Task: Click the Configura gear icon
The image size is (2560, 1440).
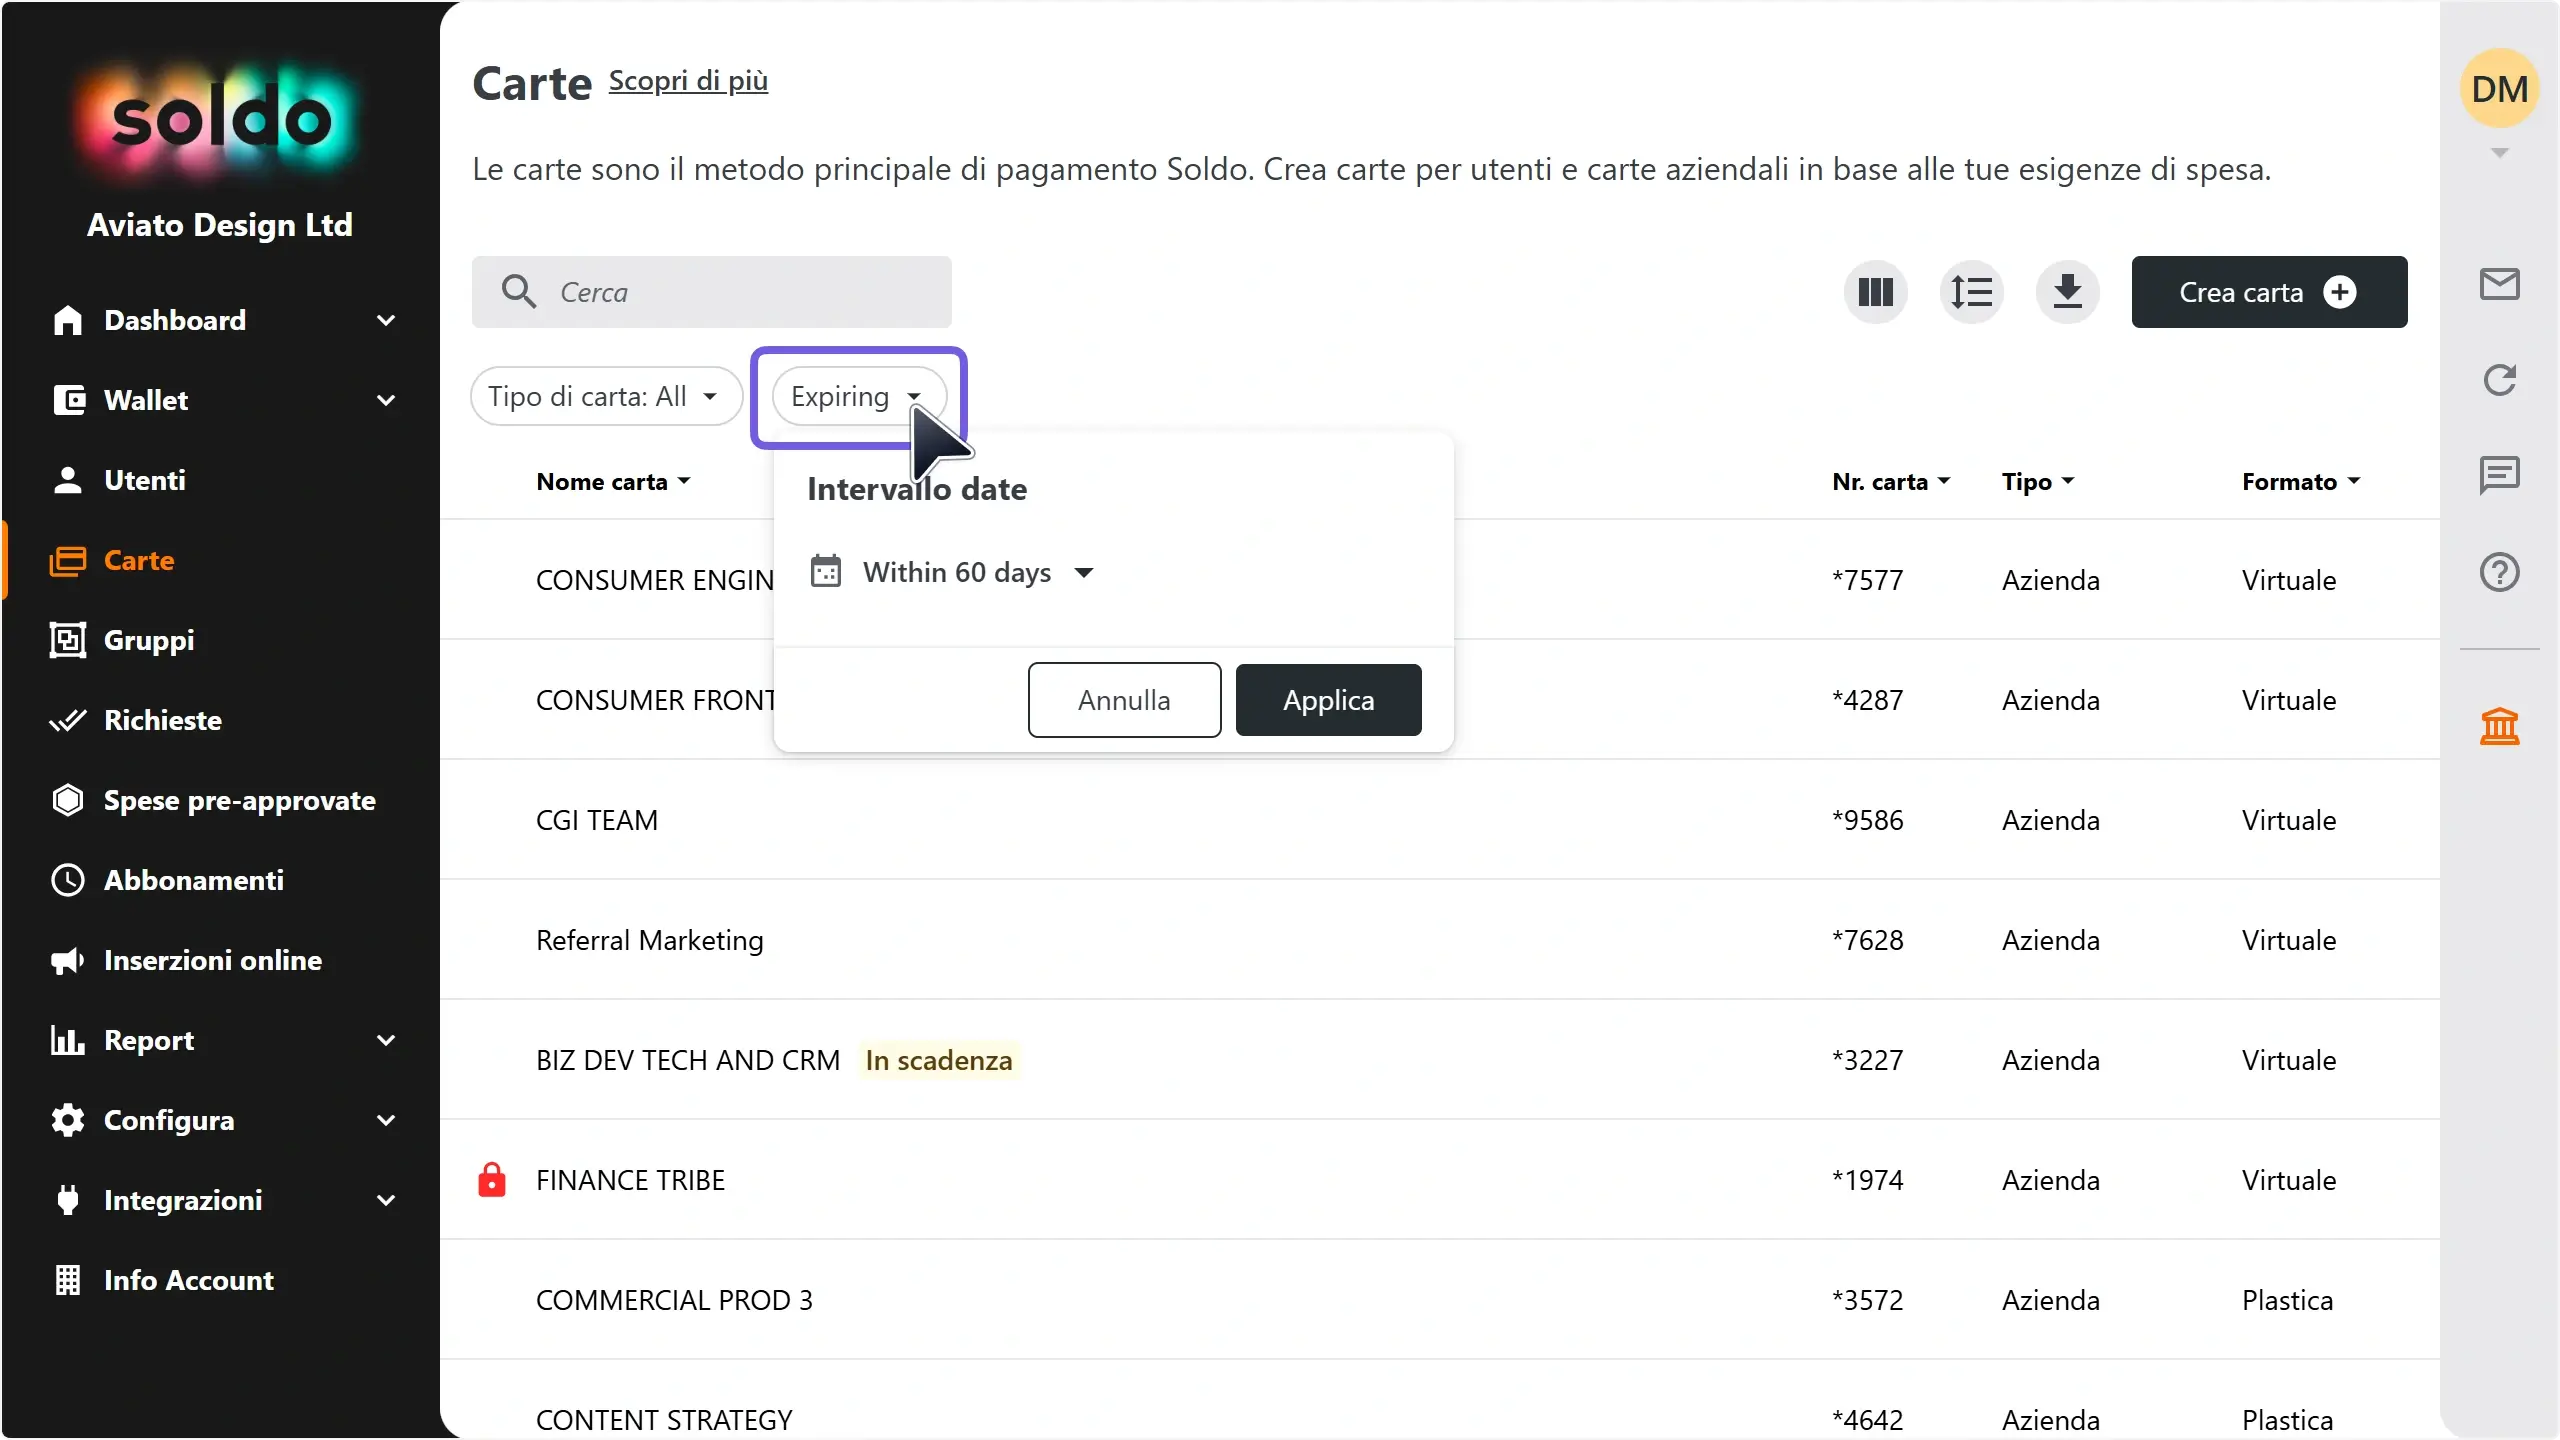Action: pyautogui.click(x=68, y=1120)
